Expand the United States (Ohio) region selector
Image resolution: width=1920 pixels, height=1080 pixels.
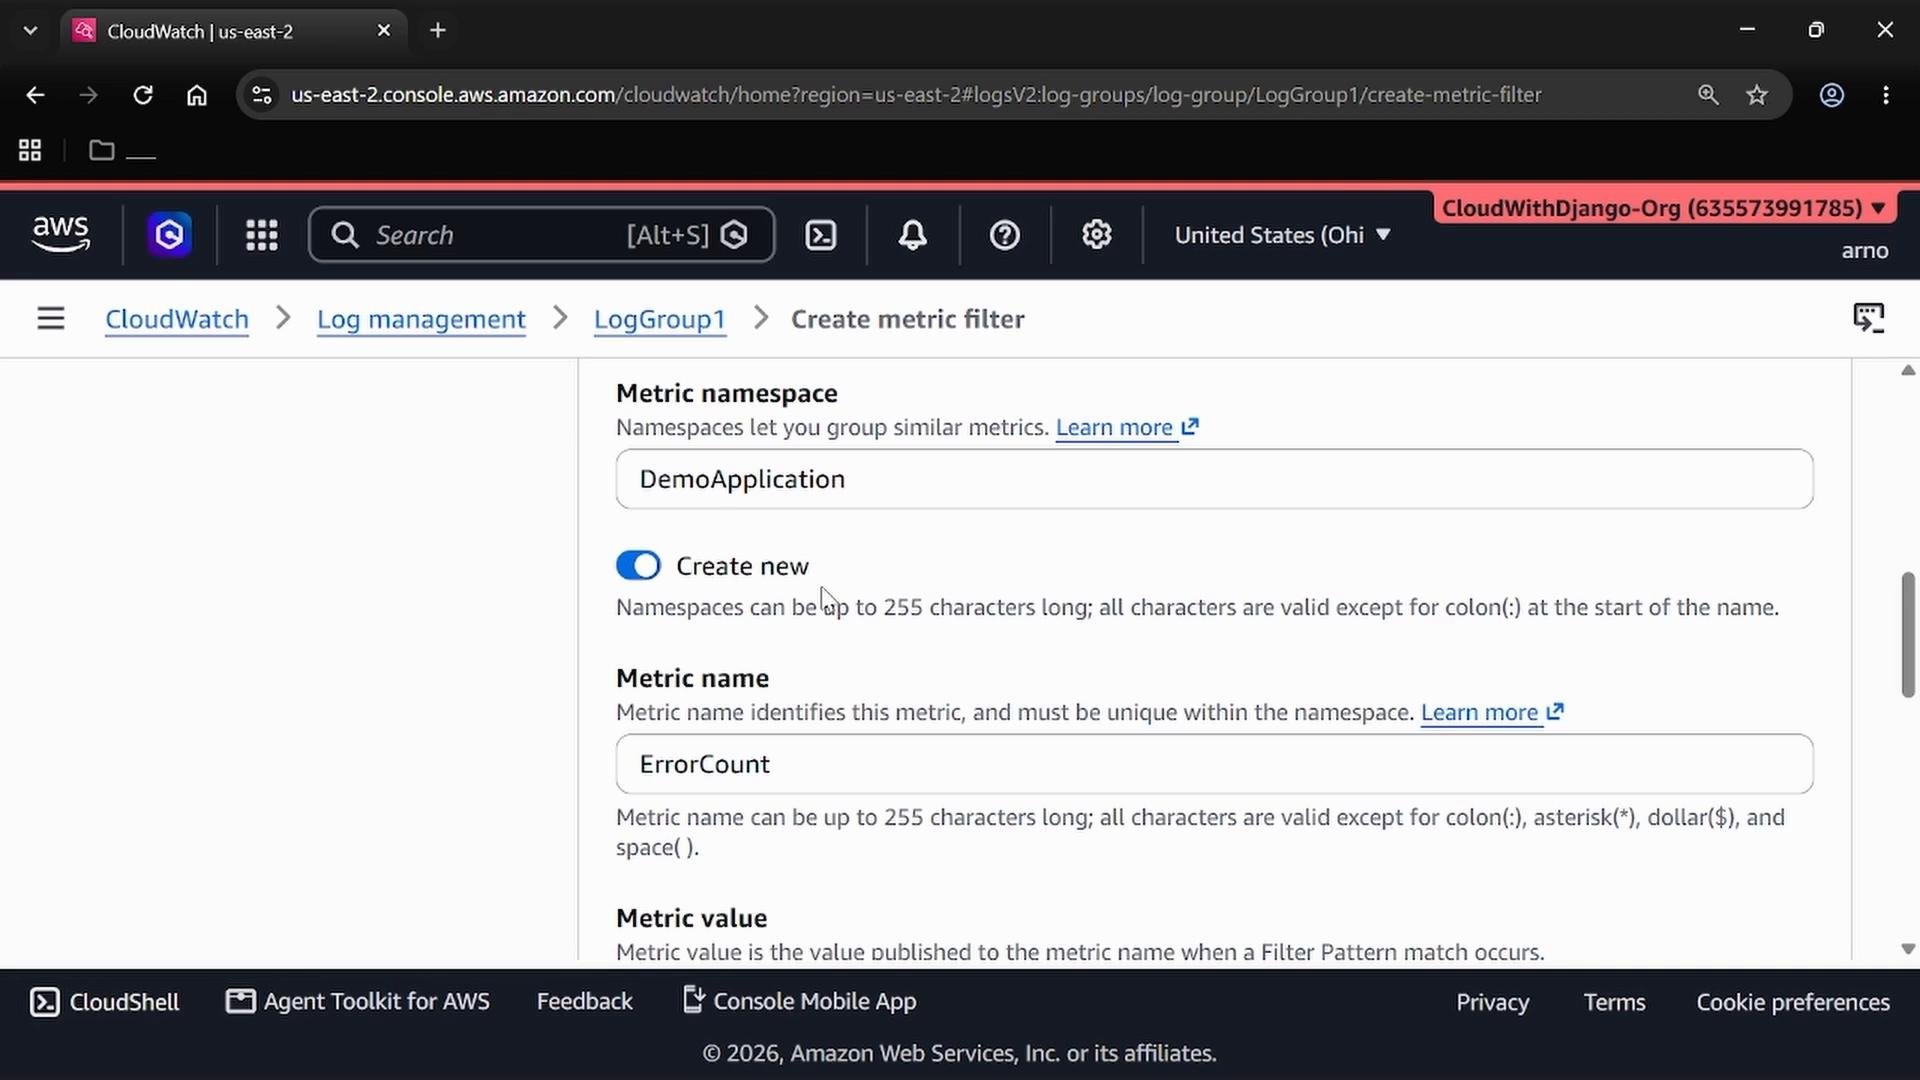click(1282, 235)
